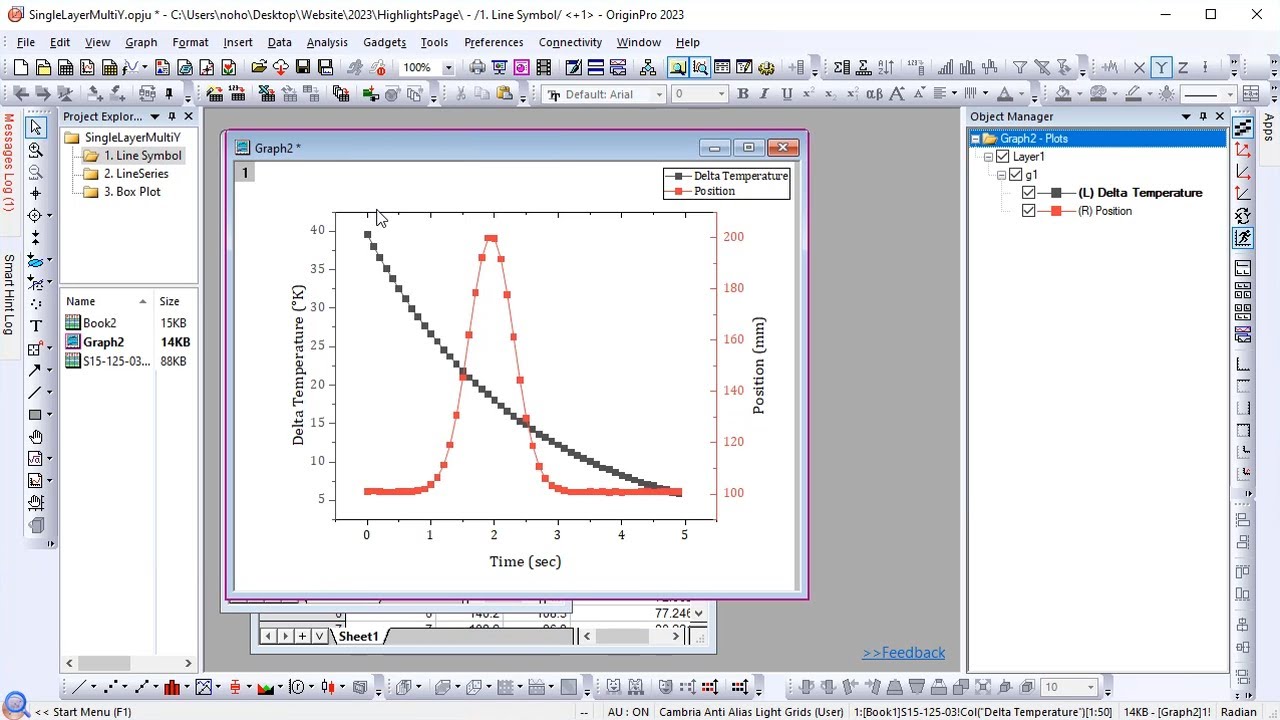Collapse the g1 group node
The image size is (1280, 720).
1001,175
